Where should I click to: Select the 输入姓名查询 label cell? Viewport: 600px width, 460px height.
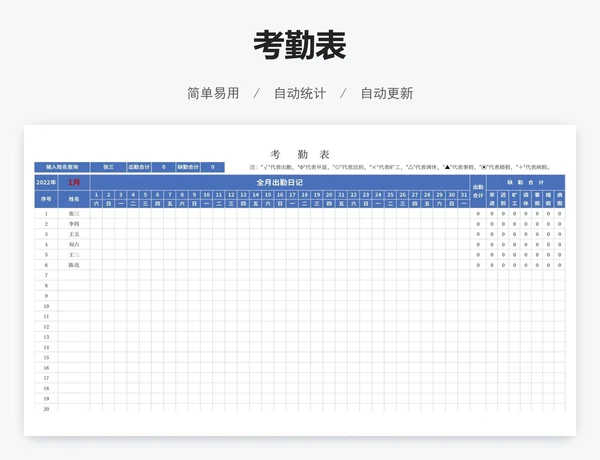[x=62, y=167]
